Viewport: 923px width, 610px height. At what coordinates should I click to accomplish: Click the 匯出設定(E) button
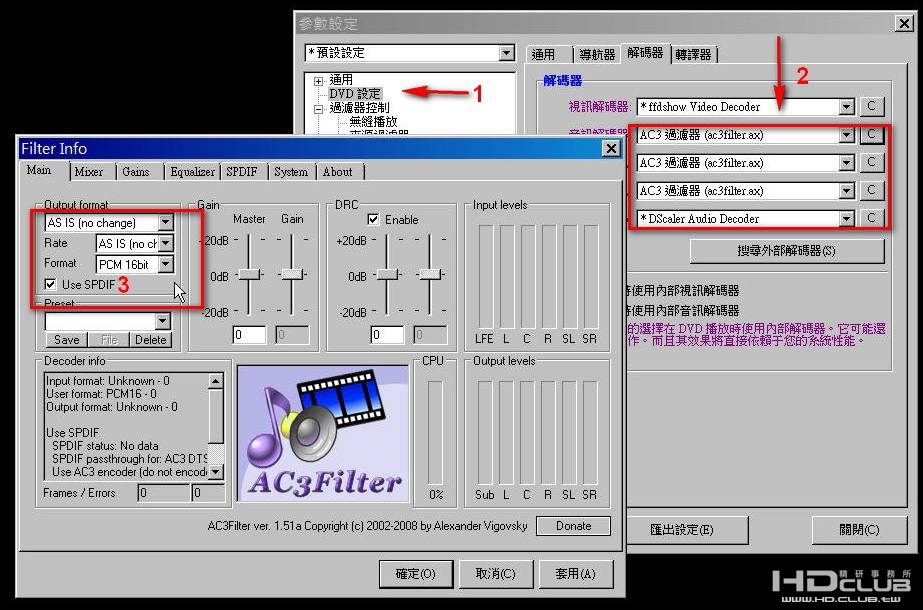[688, 530]
